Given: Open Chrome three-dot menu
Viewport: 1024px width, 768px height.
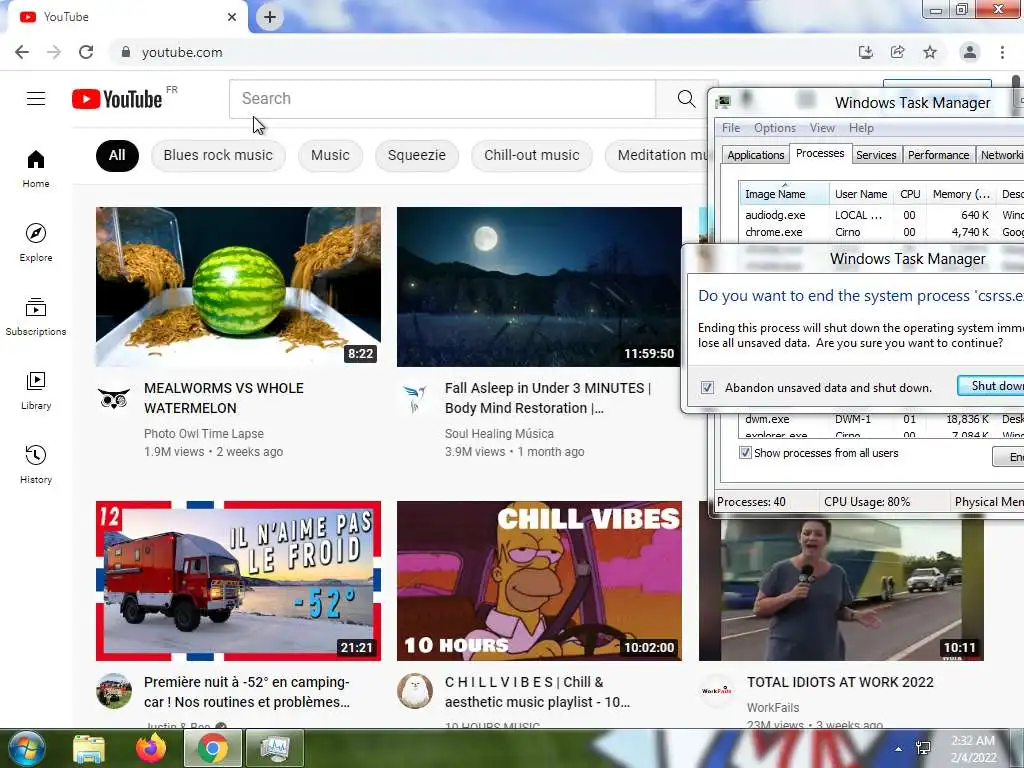Looking at the screenshot, I should coord(1002,52).
